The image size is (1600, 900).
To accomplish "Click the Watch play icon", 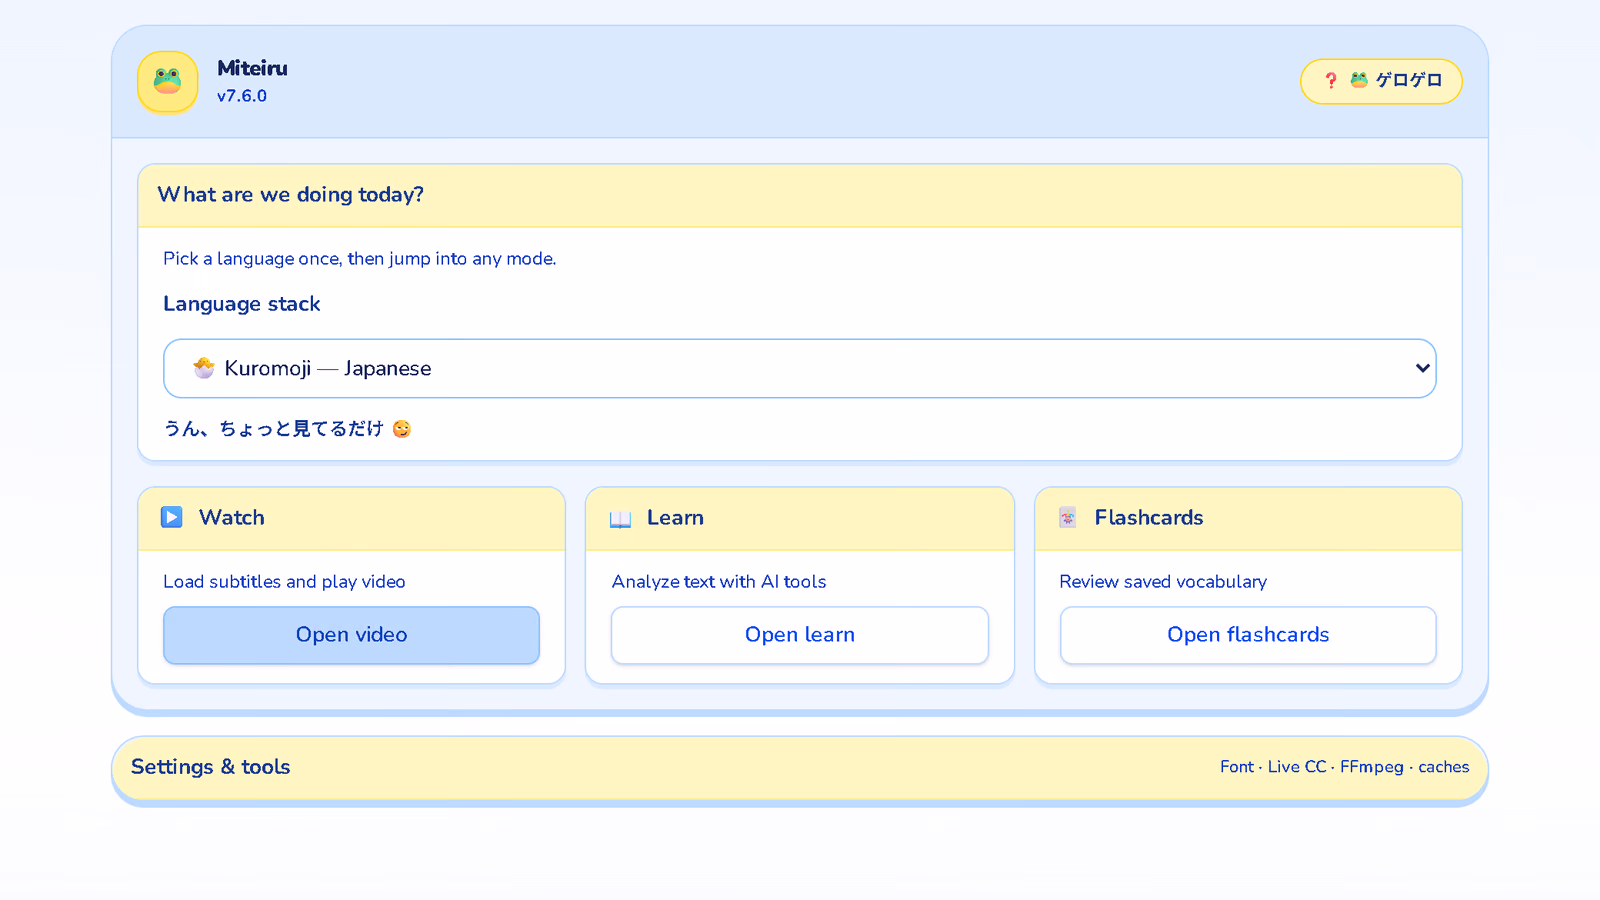I will click(172, 517).
